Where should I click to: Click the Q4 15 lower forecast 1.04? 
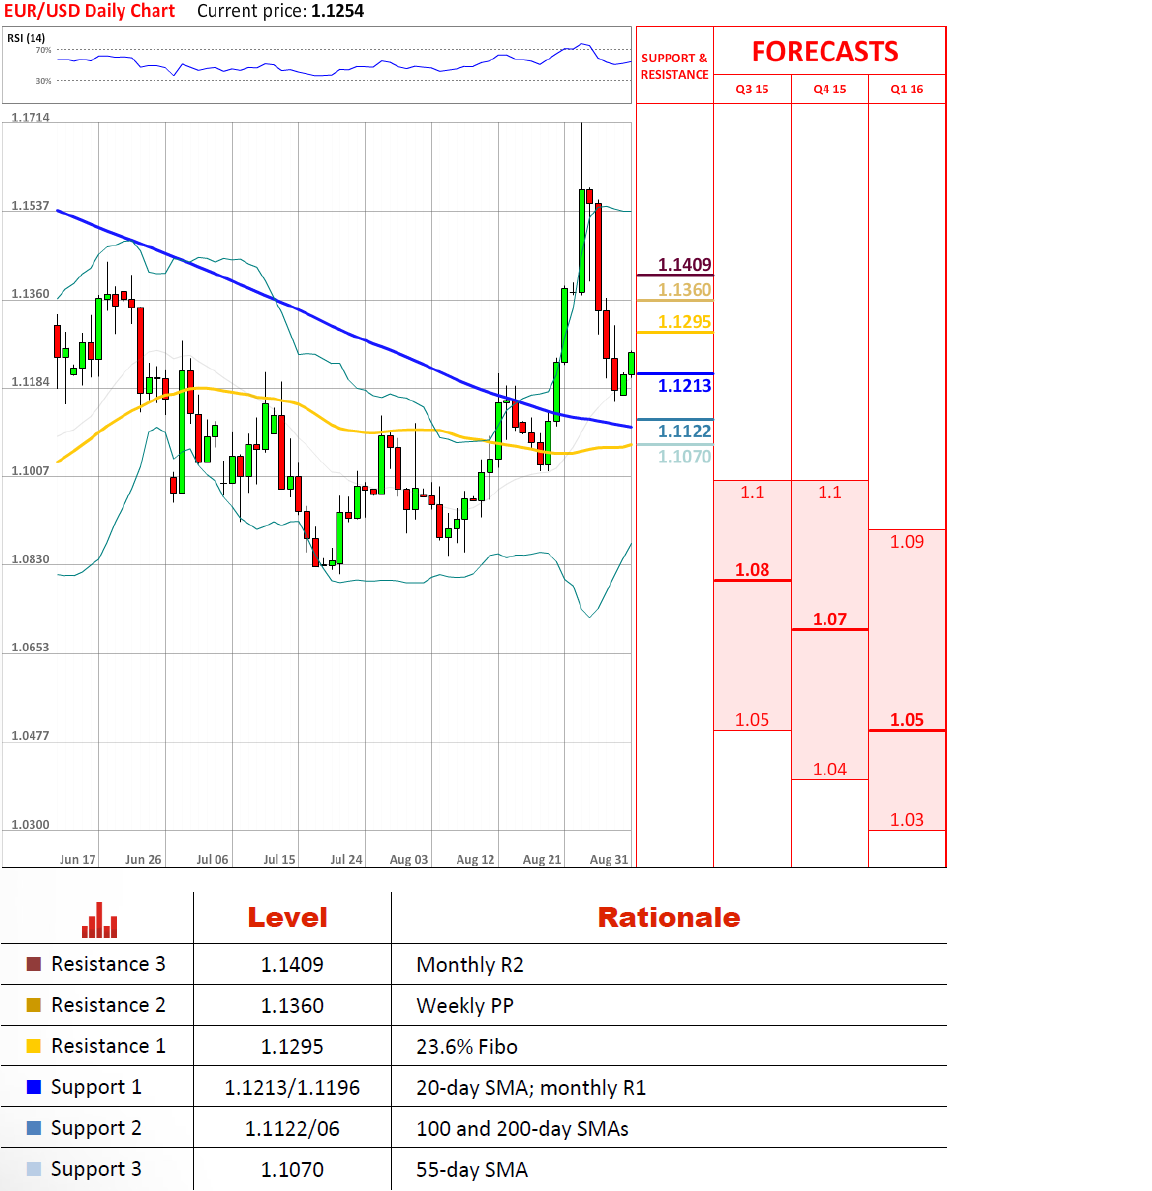[x=829, y=769]
